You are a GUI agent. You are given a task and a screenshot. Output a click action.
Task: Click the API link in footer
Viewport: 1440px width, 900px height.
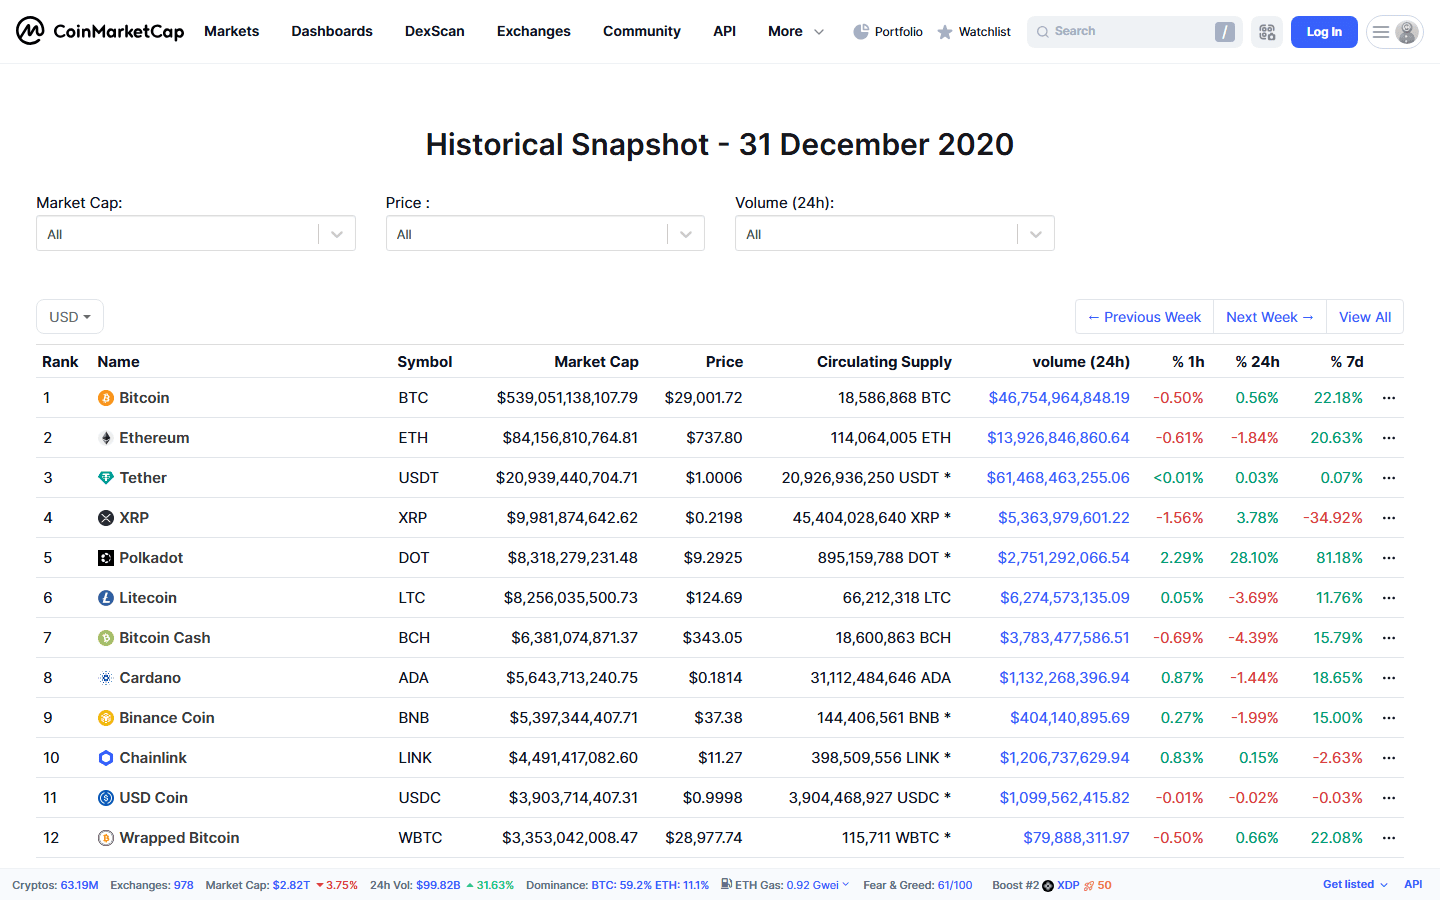1413,885
